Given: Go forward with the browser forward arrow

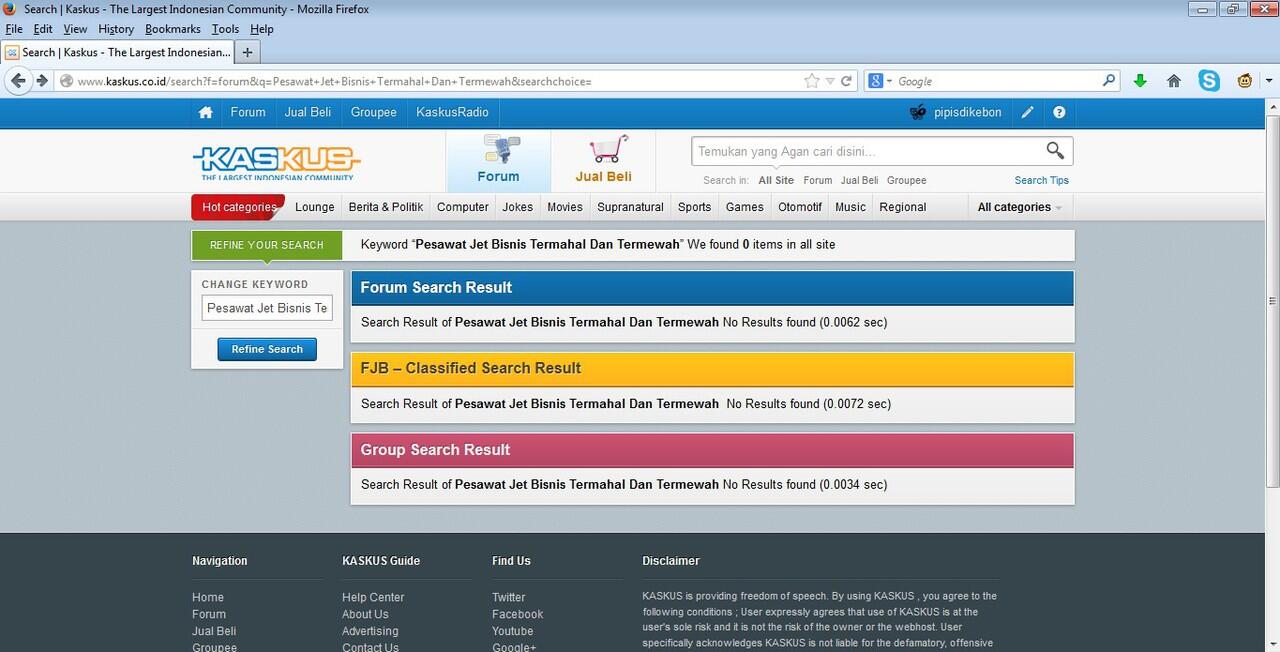Looking at the screenshot, I should coord(42,81).
